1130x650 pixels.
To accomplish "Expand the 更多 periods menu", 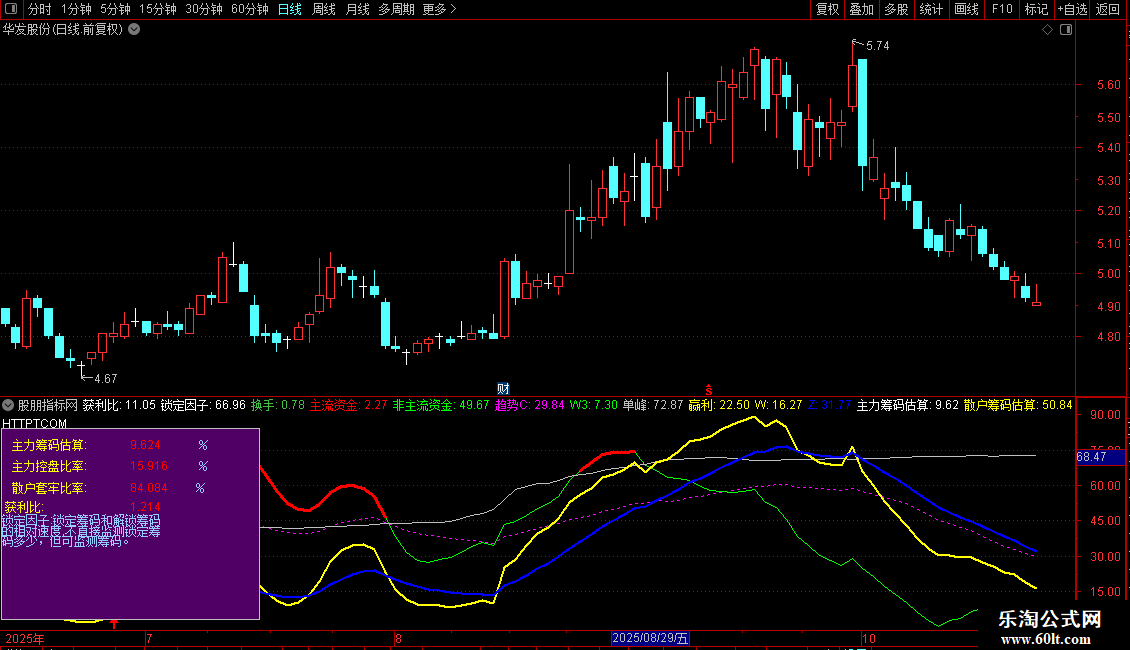I will pyautogui.click(x=439, y=9).
